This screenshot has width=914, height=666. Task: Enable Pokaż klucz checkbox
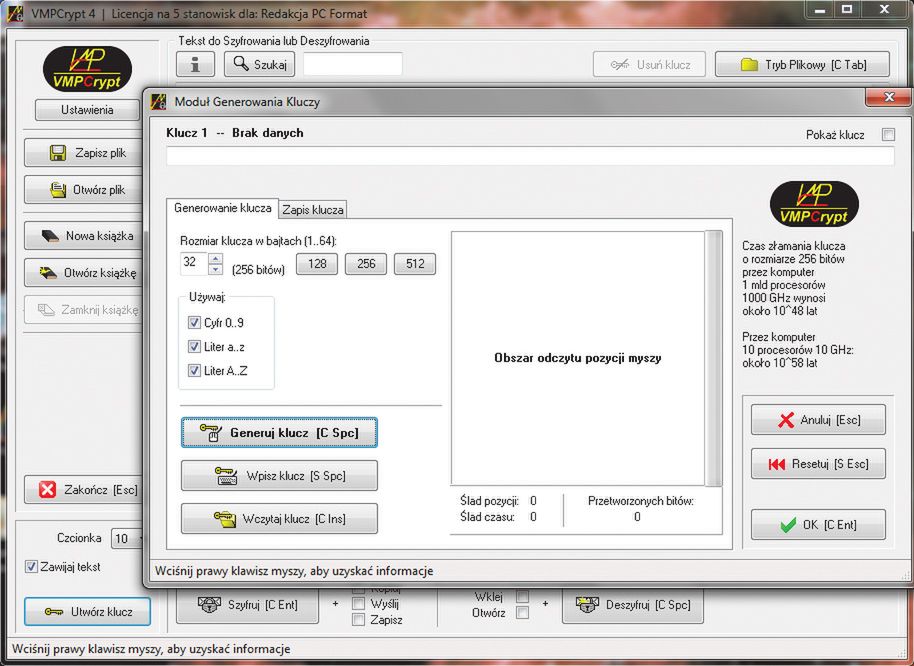click(888, 135)
